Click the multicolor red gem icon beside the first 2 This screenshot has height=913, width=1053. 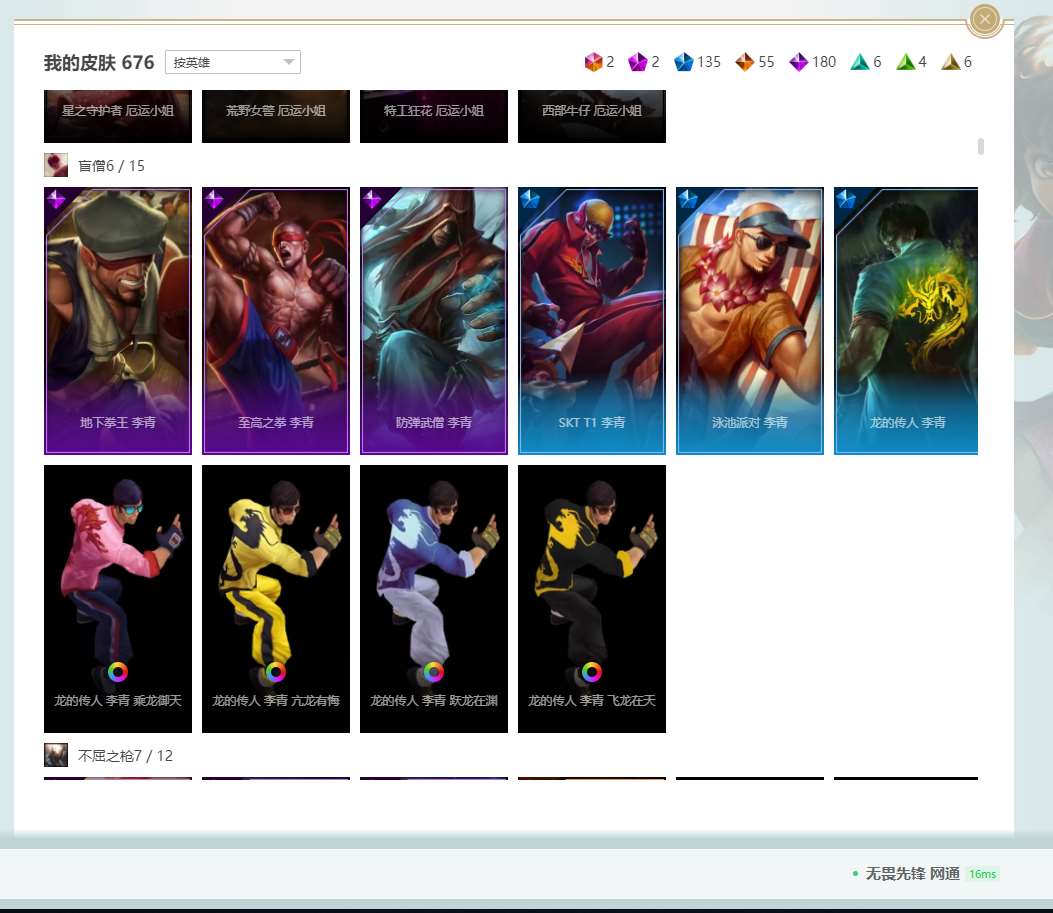click(594, 62)
